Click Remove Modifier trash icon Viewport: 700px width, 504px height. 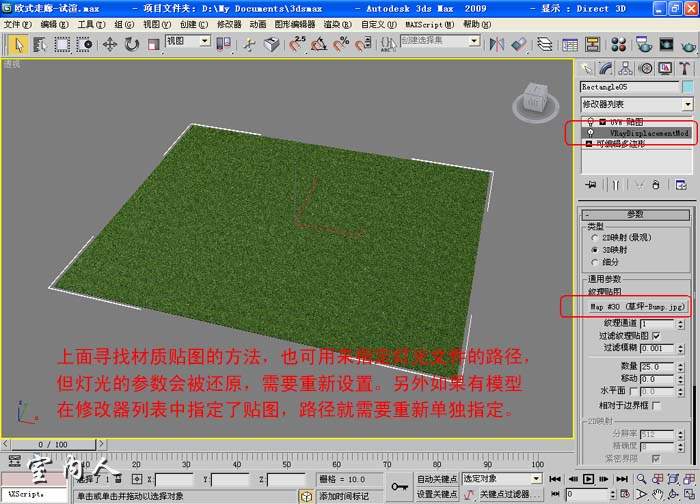point(656,185)
